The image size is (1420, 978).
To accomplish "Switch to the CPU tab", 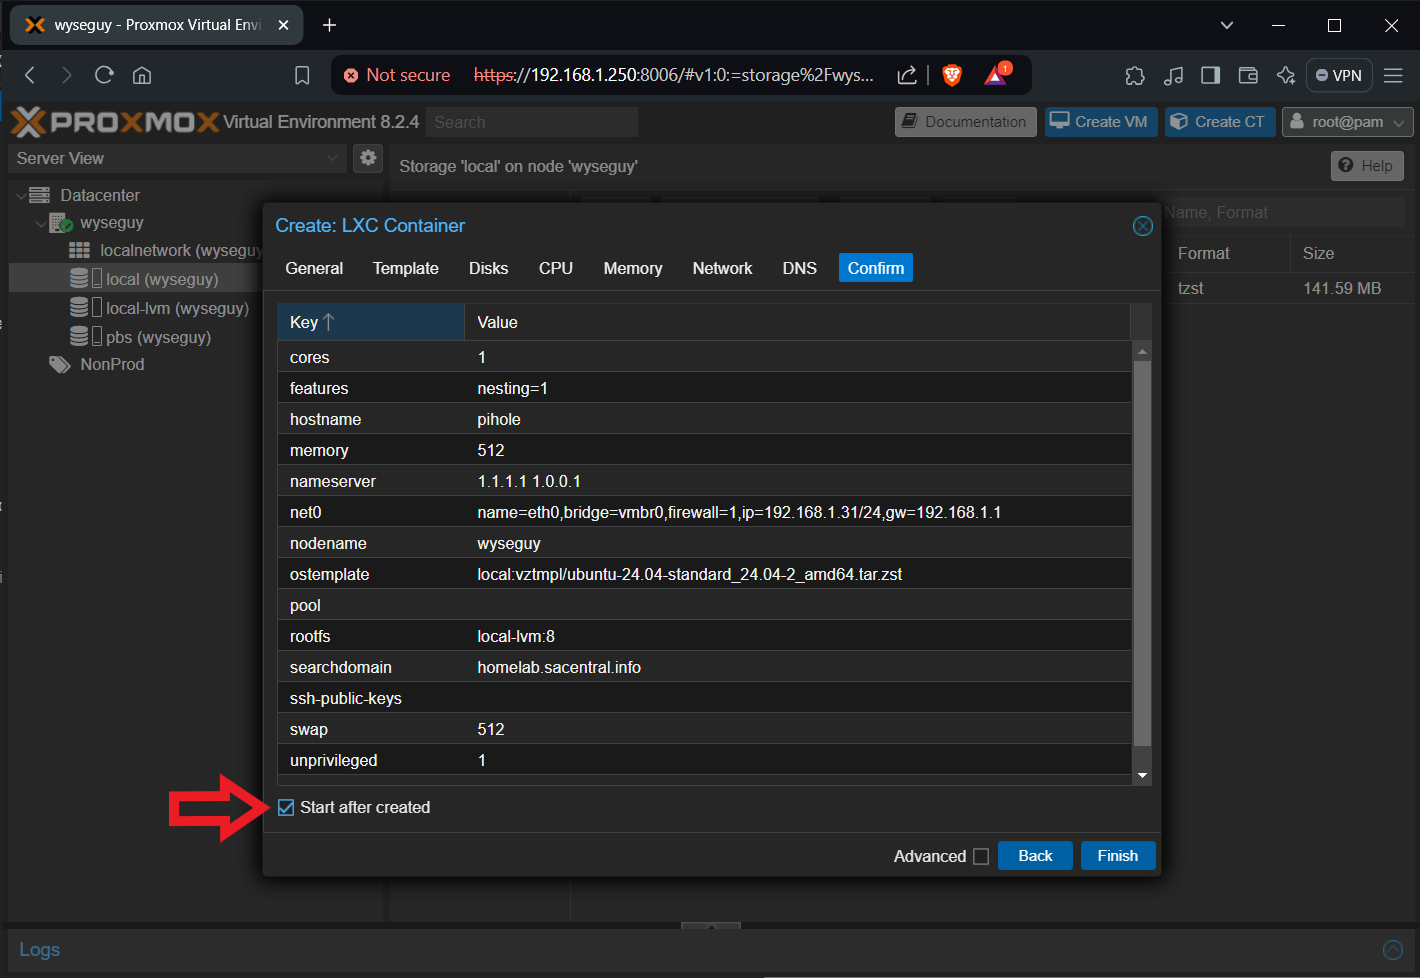I will [556, 268].
